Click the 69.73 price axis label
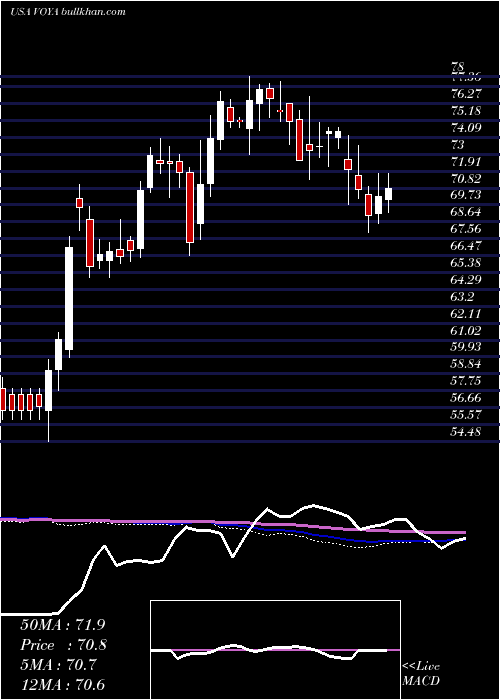500x700 pixels. click(x=467, y=195)
